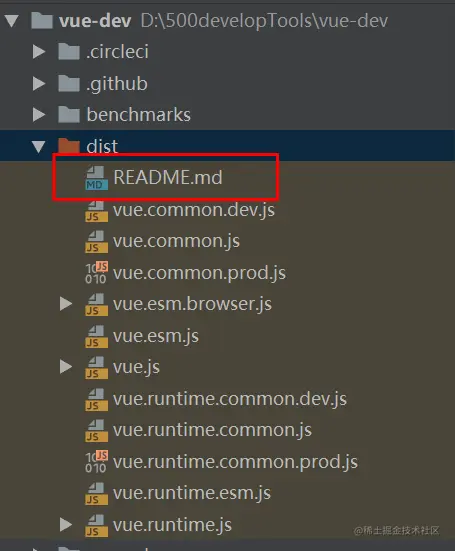This screenshot has height=551, width=455.
Task: Expand the benchmarks folder arrow
Action: point(39,115)
